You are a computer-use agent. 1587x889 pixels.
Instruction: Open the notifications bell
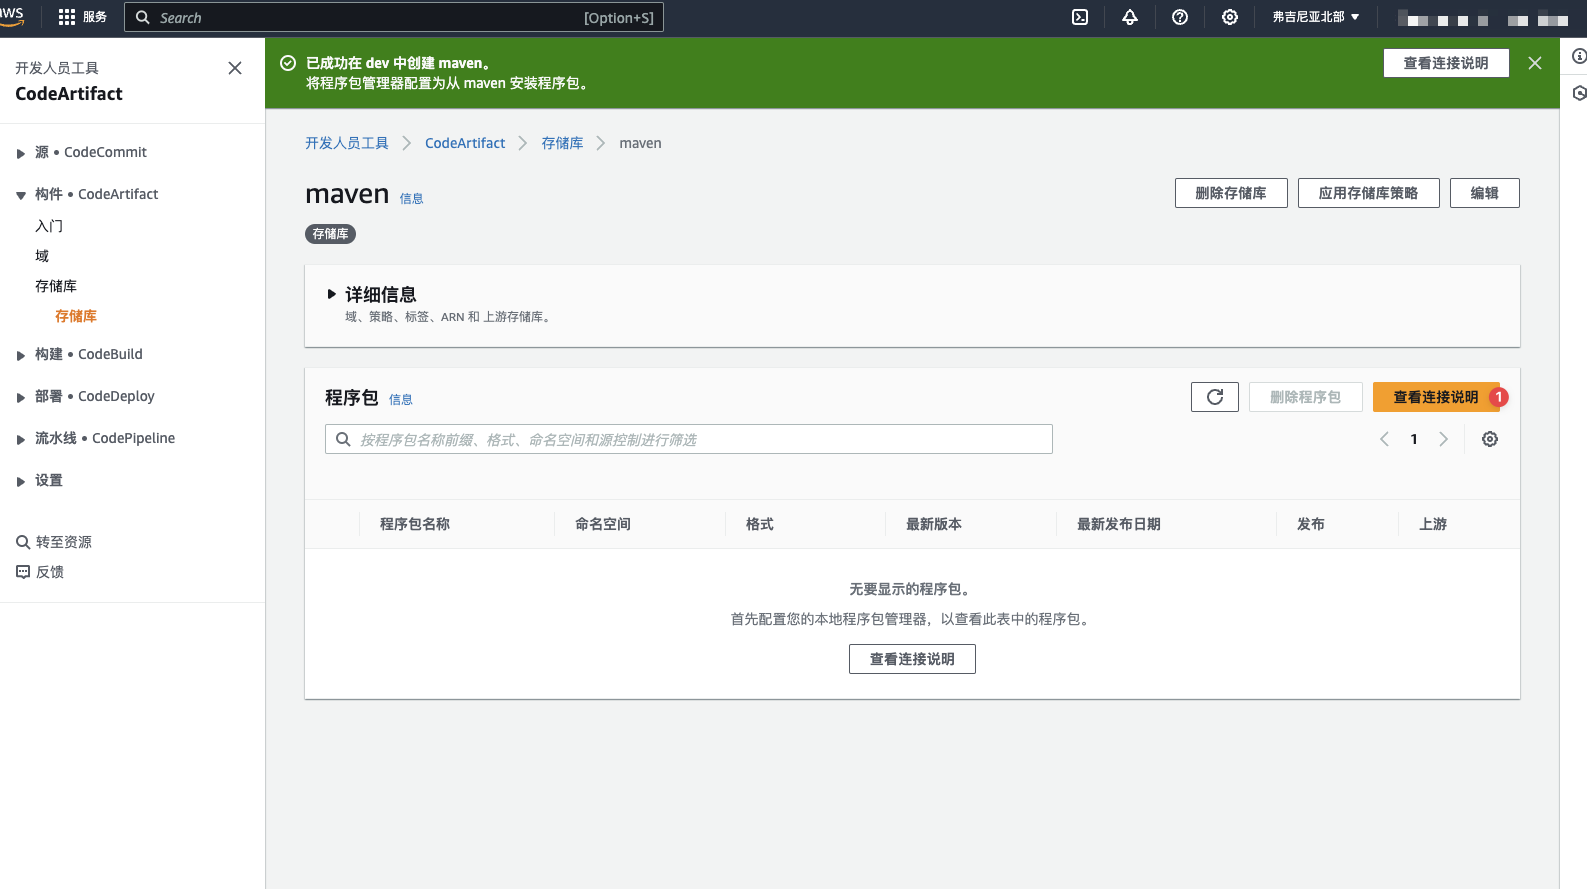tap(1130, 17)
